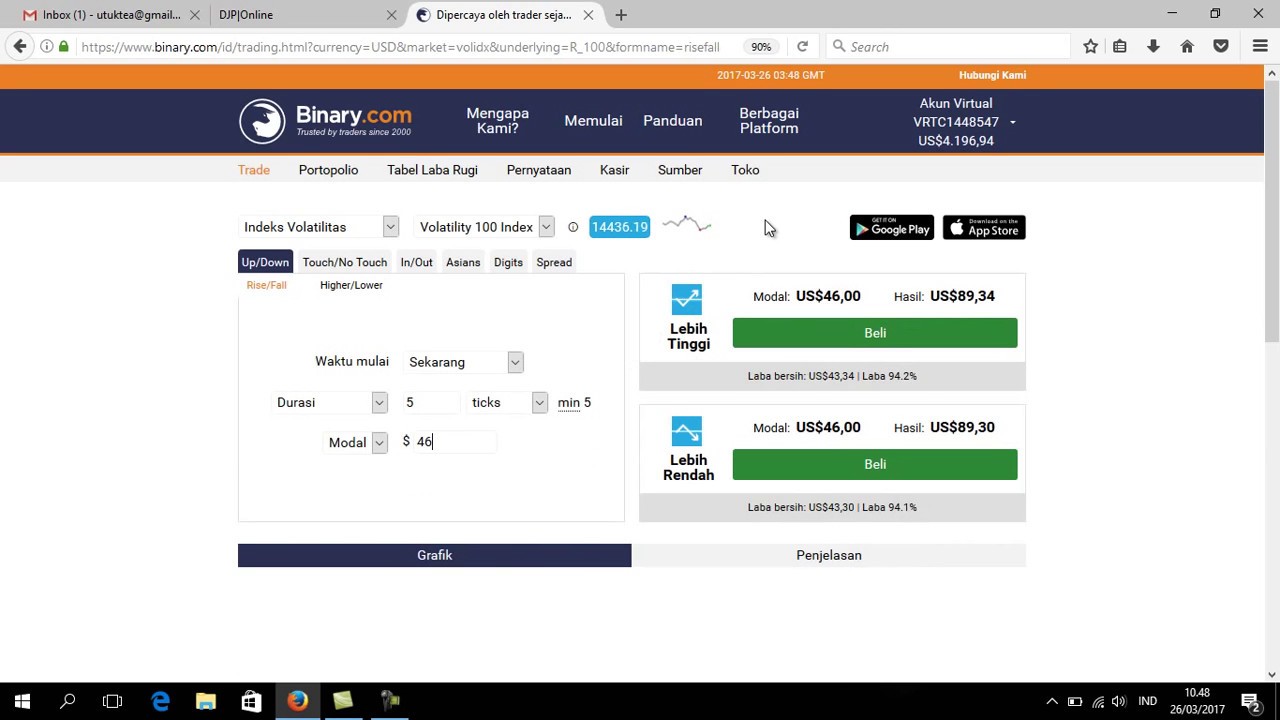The image size is (1280, 720).
Task: Select the Touch/No Touch tab
Action: (344, 262)
